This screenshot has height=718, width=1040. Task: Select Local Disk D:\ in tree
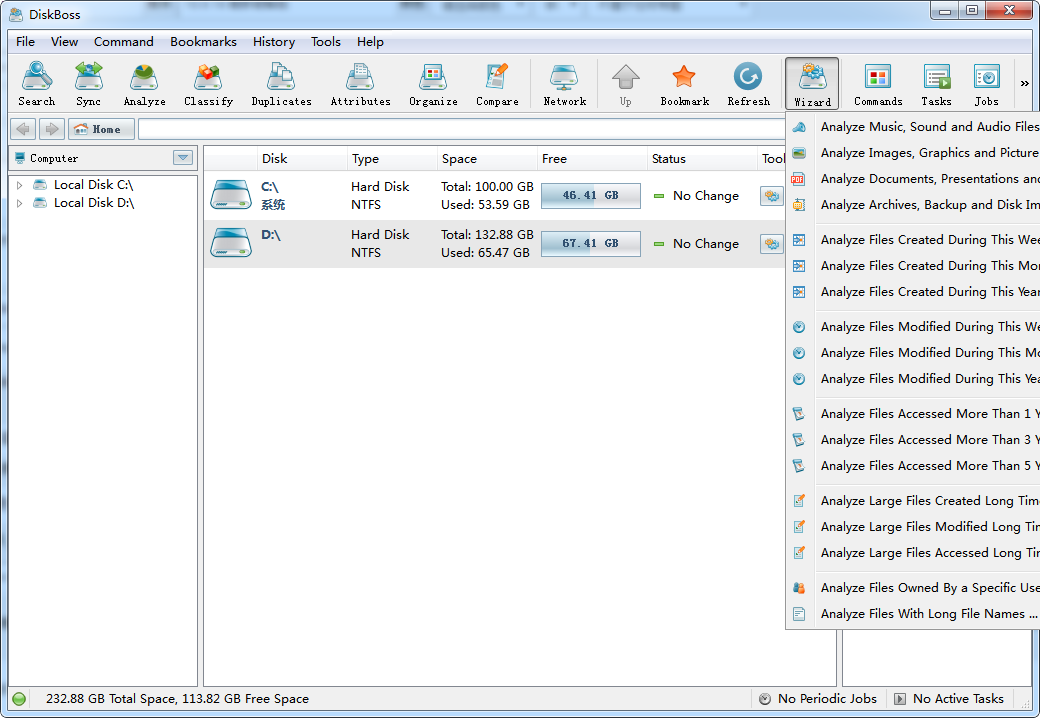pyautogui.click(x=94, y=203)
